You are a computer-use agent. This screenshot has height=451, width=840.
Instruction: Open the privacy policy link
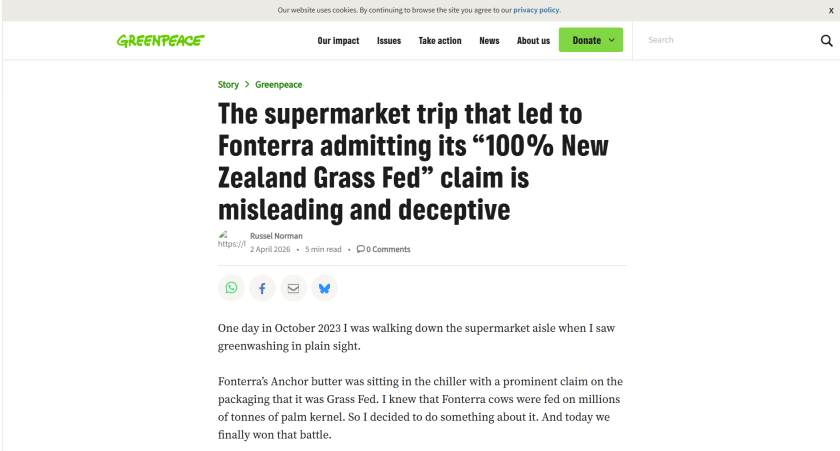tap(537, 10)
